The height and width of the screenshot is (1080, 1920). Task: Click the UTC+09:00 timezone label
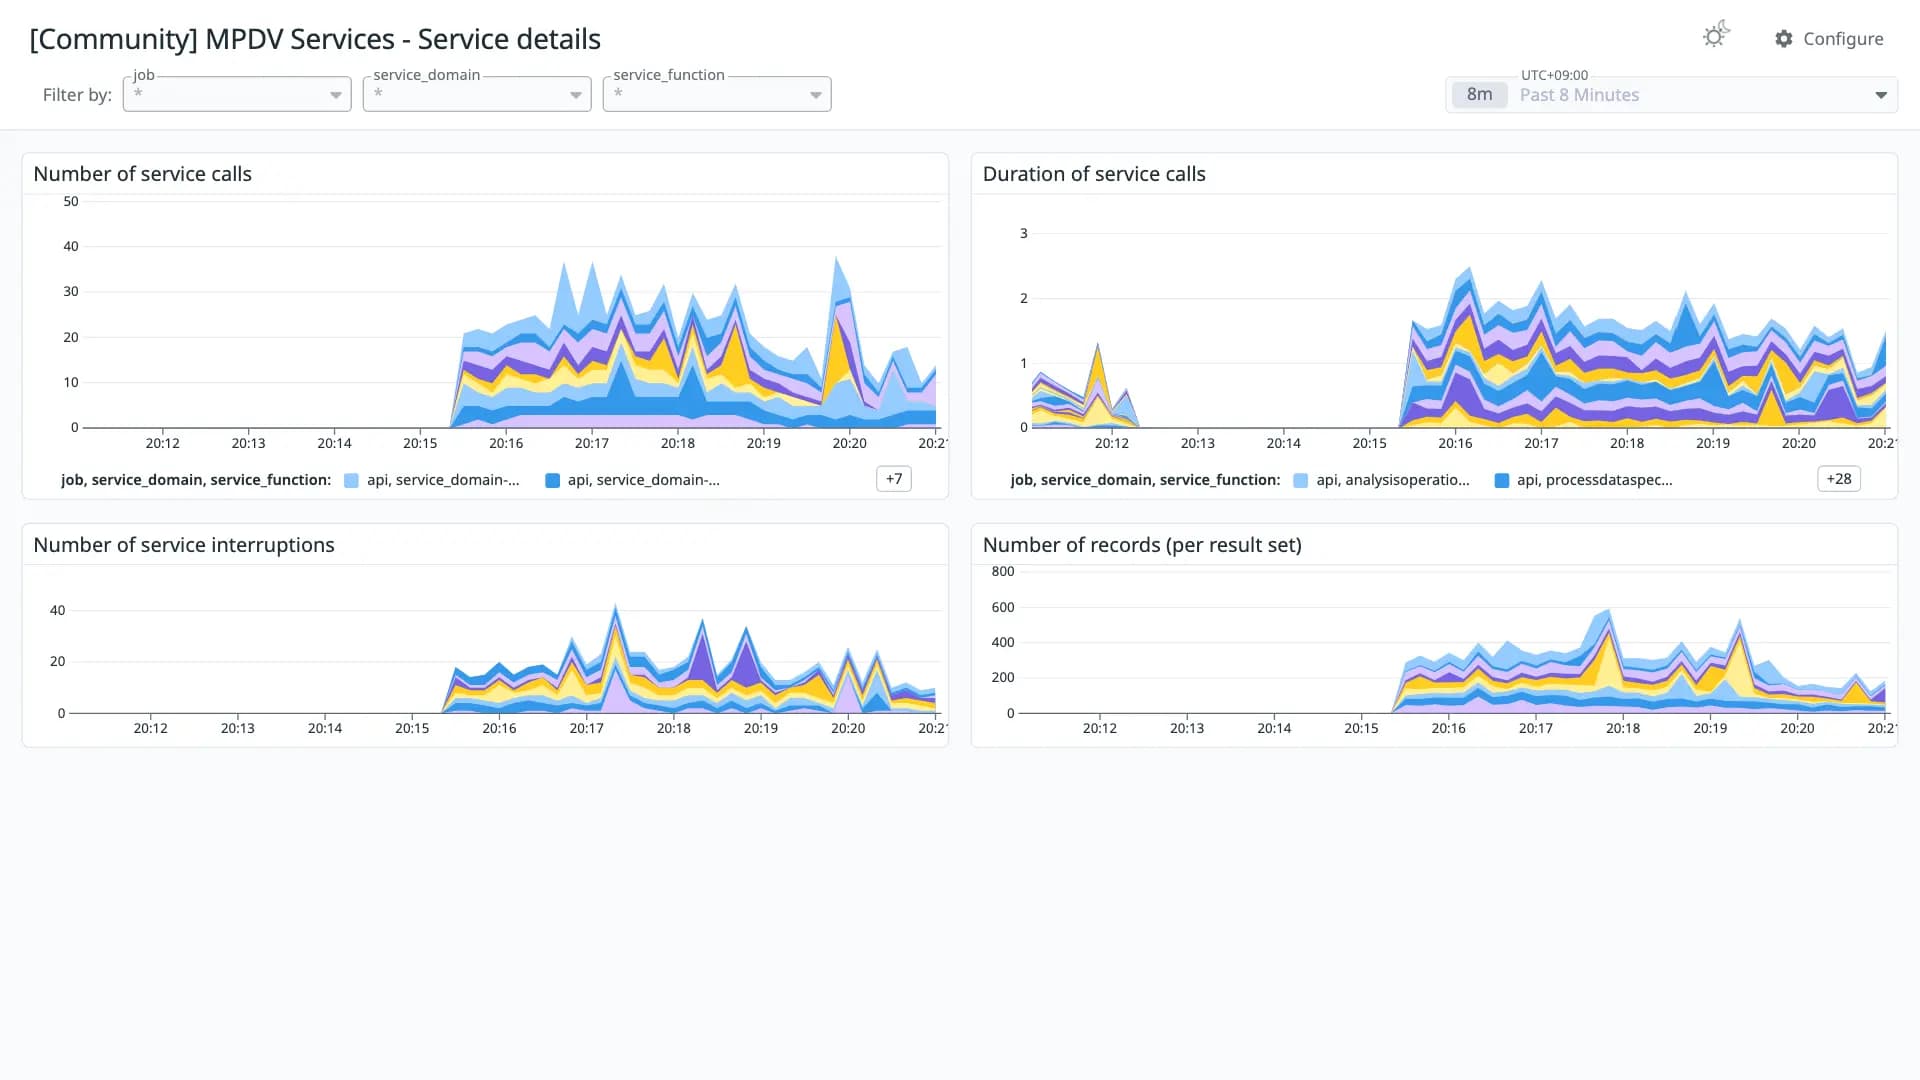coord(1554,75)
